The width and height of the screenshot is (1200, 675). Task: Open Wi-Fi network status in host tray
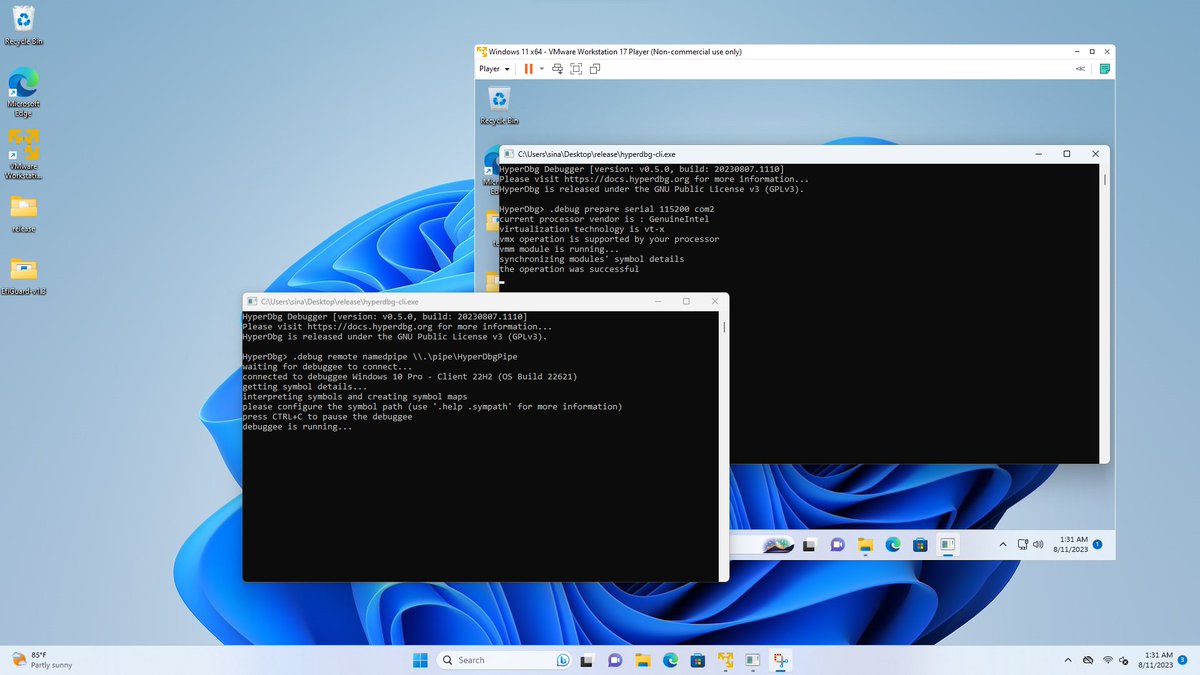1108,660
